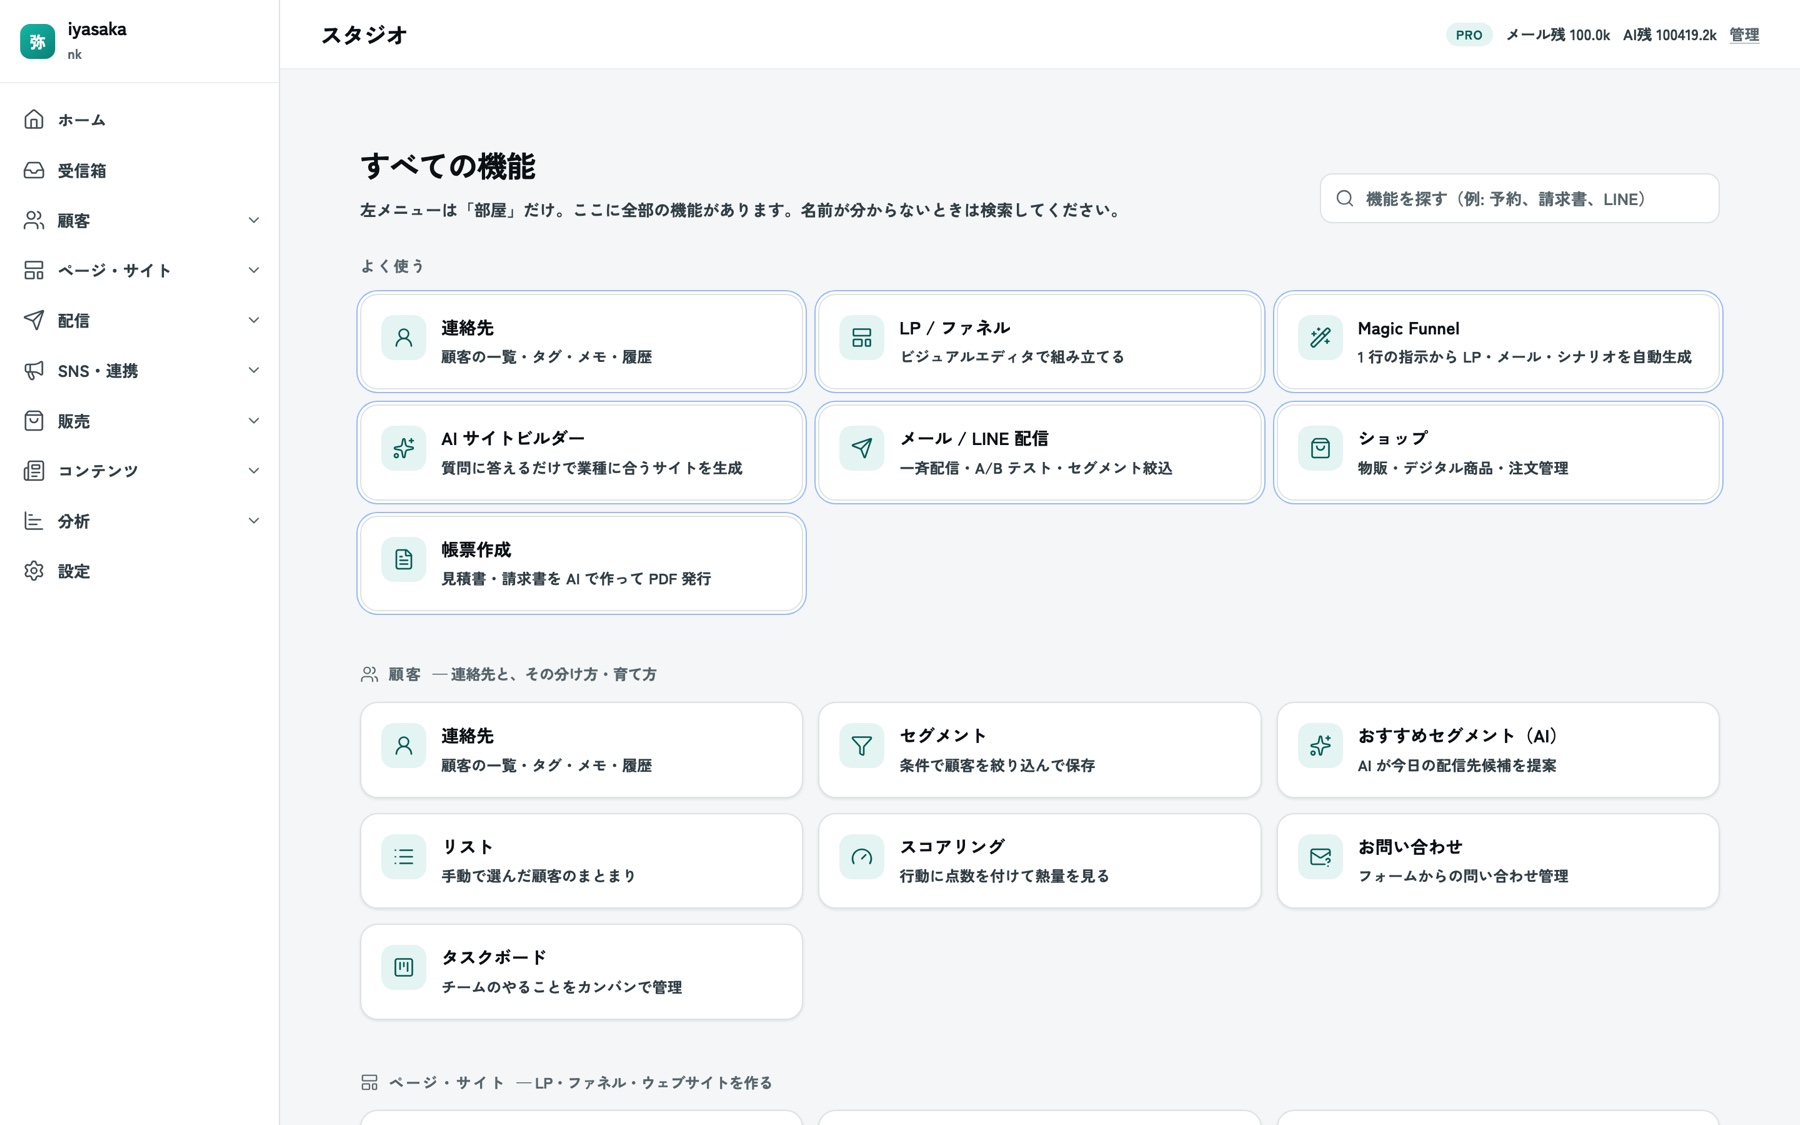Click the 販売 shopping bag icon in the sidebar
Viewport: 1800px width, 1125px height.
click(34, 421)
